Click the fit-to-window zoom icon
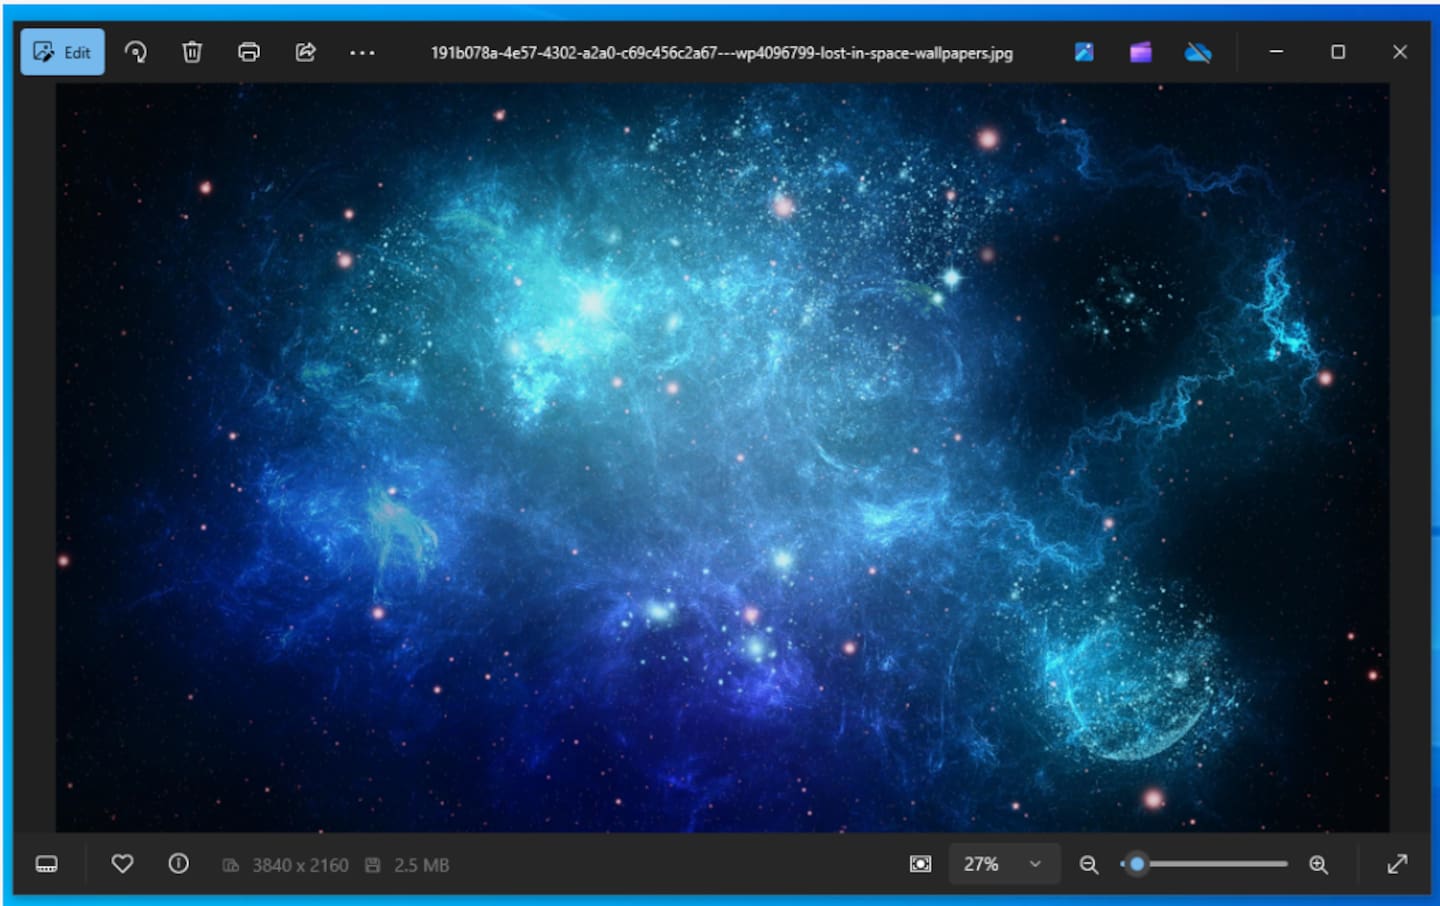The width and height of the screenshot is (1440, 906). point(920,864)
